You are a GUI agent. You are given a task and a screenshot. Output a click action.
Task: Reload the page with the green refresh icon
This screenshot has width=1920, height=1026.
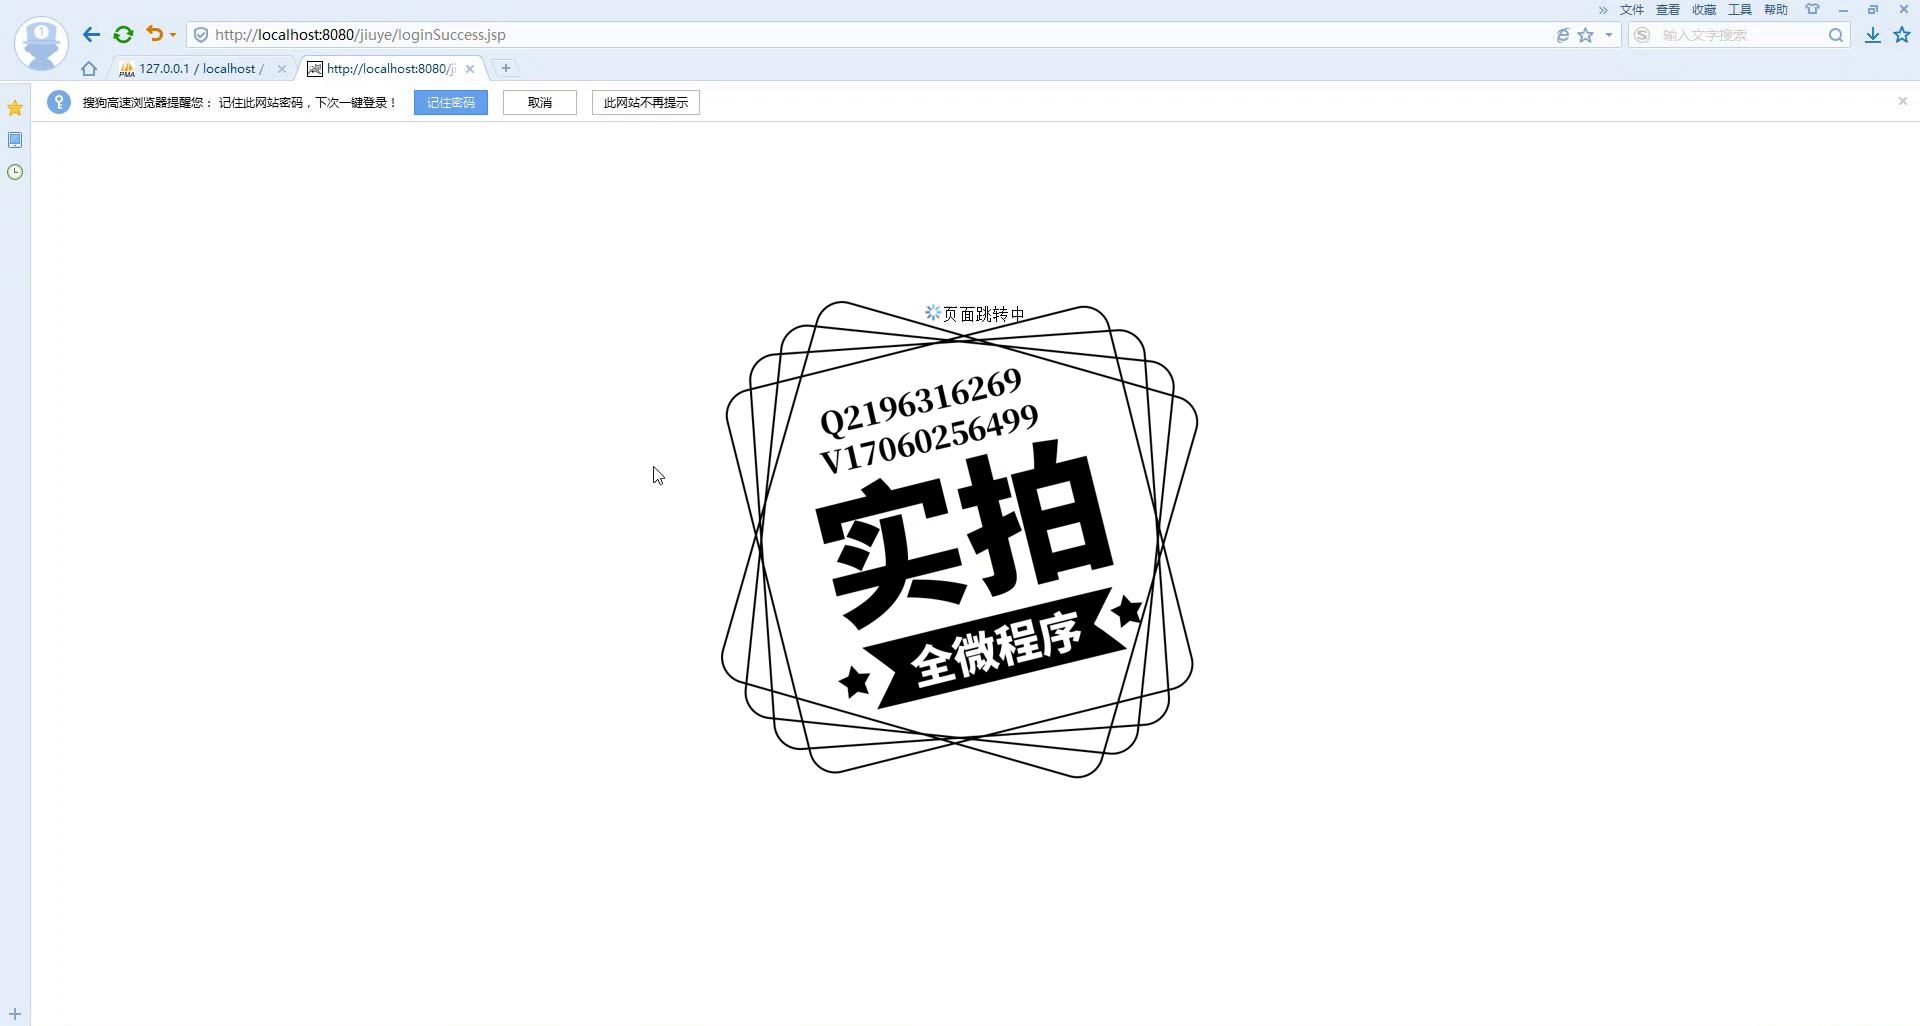pyautogui.click(x=123, y=35)
